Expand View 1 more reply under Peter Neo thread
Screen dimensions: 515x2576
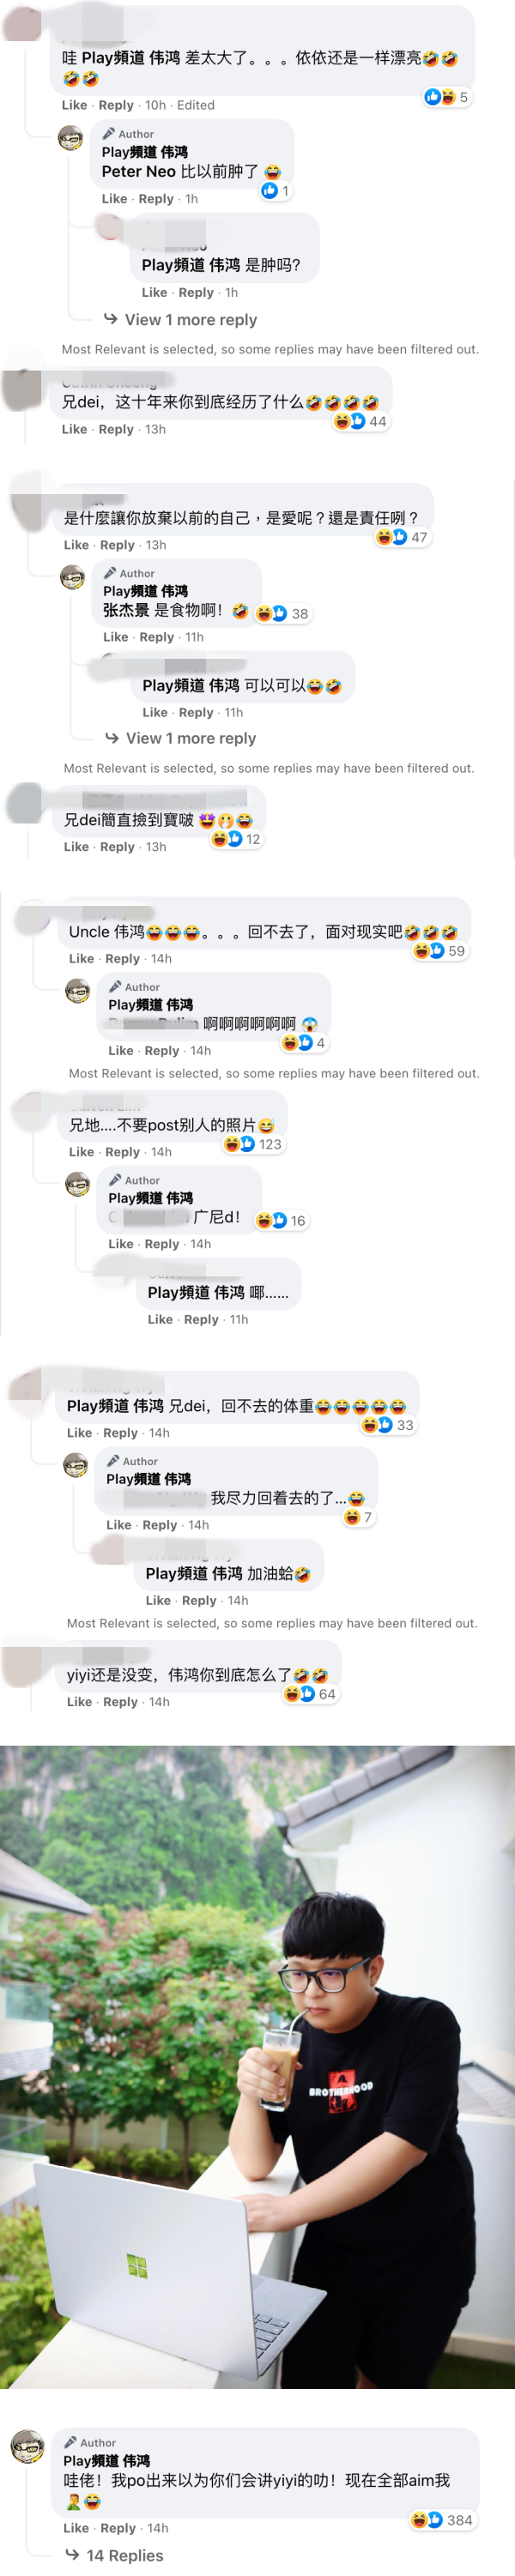click(181, 320)
